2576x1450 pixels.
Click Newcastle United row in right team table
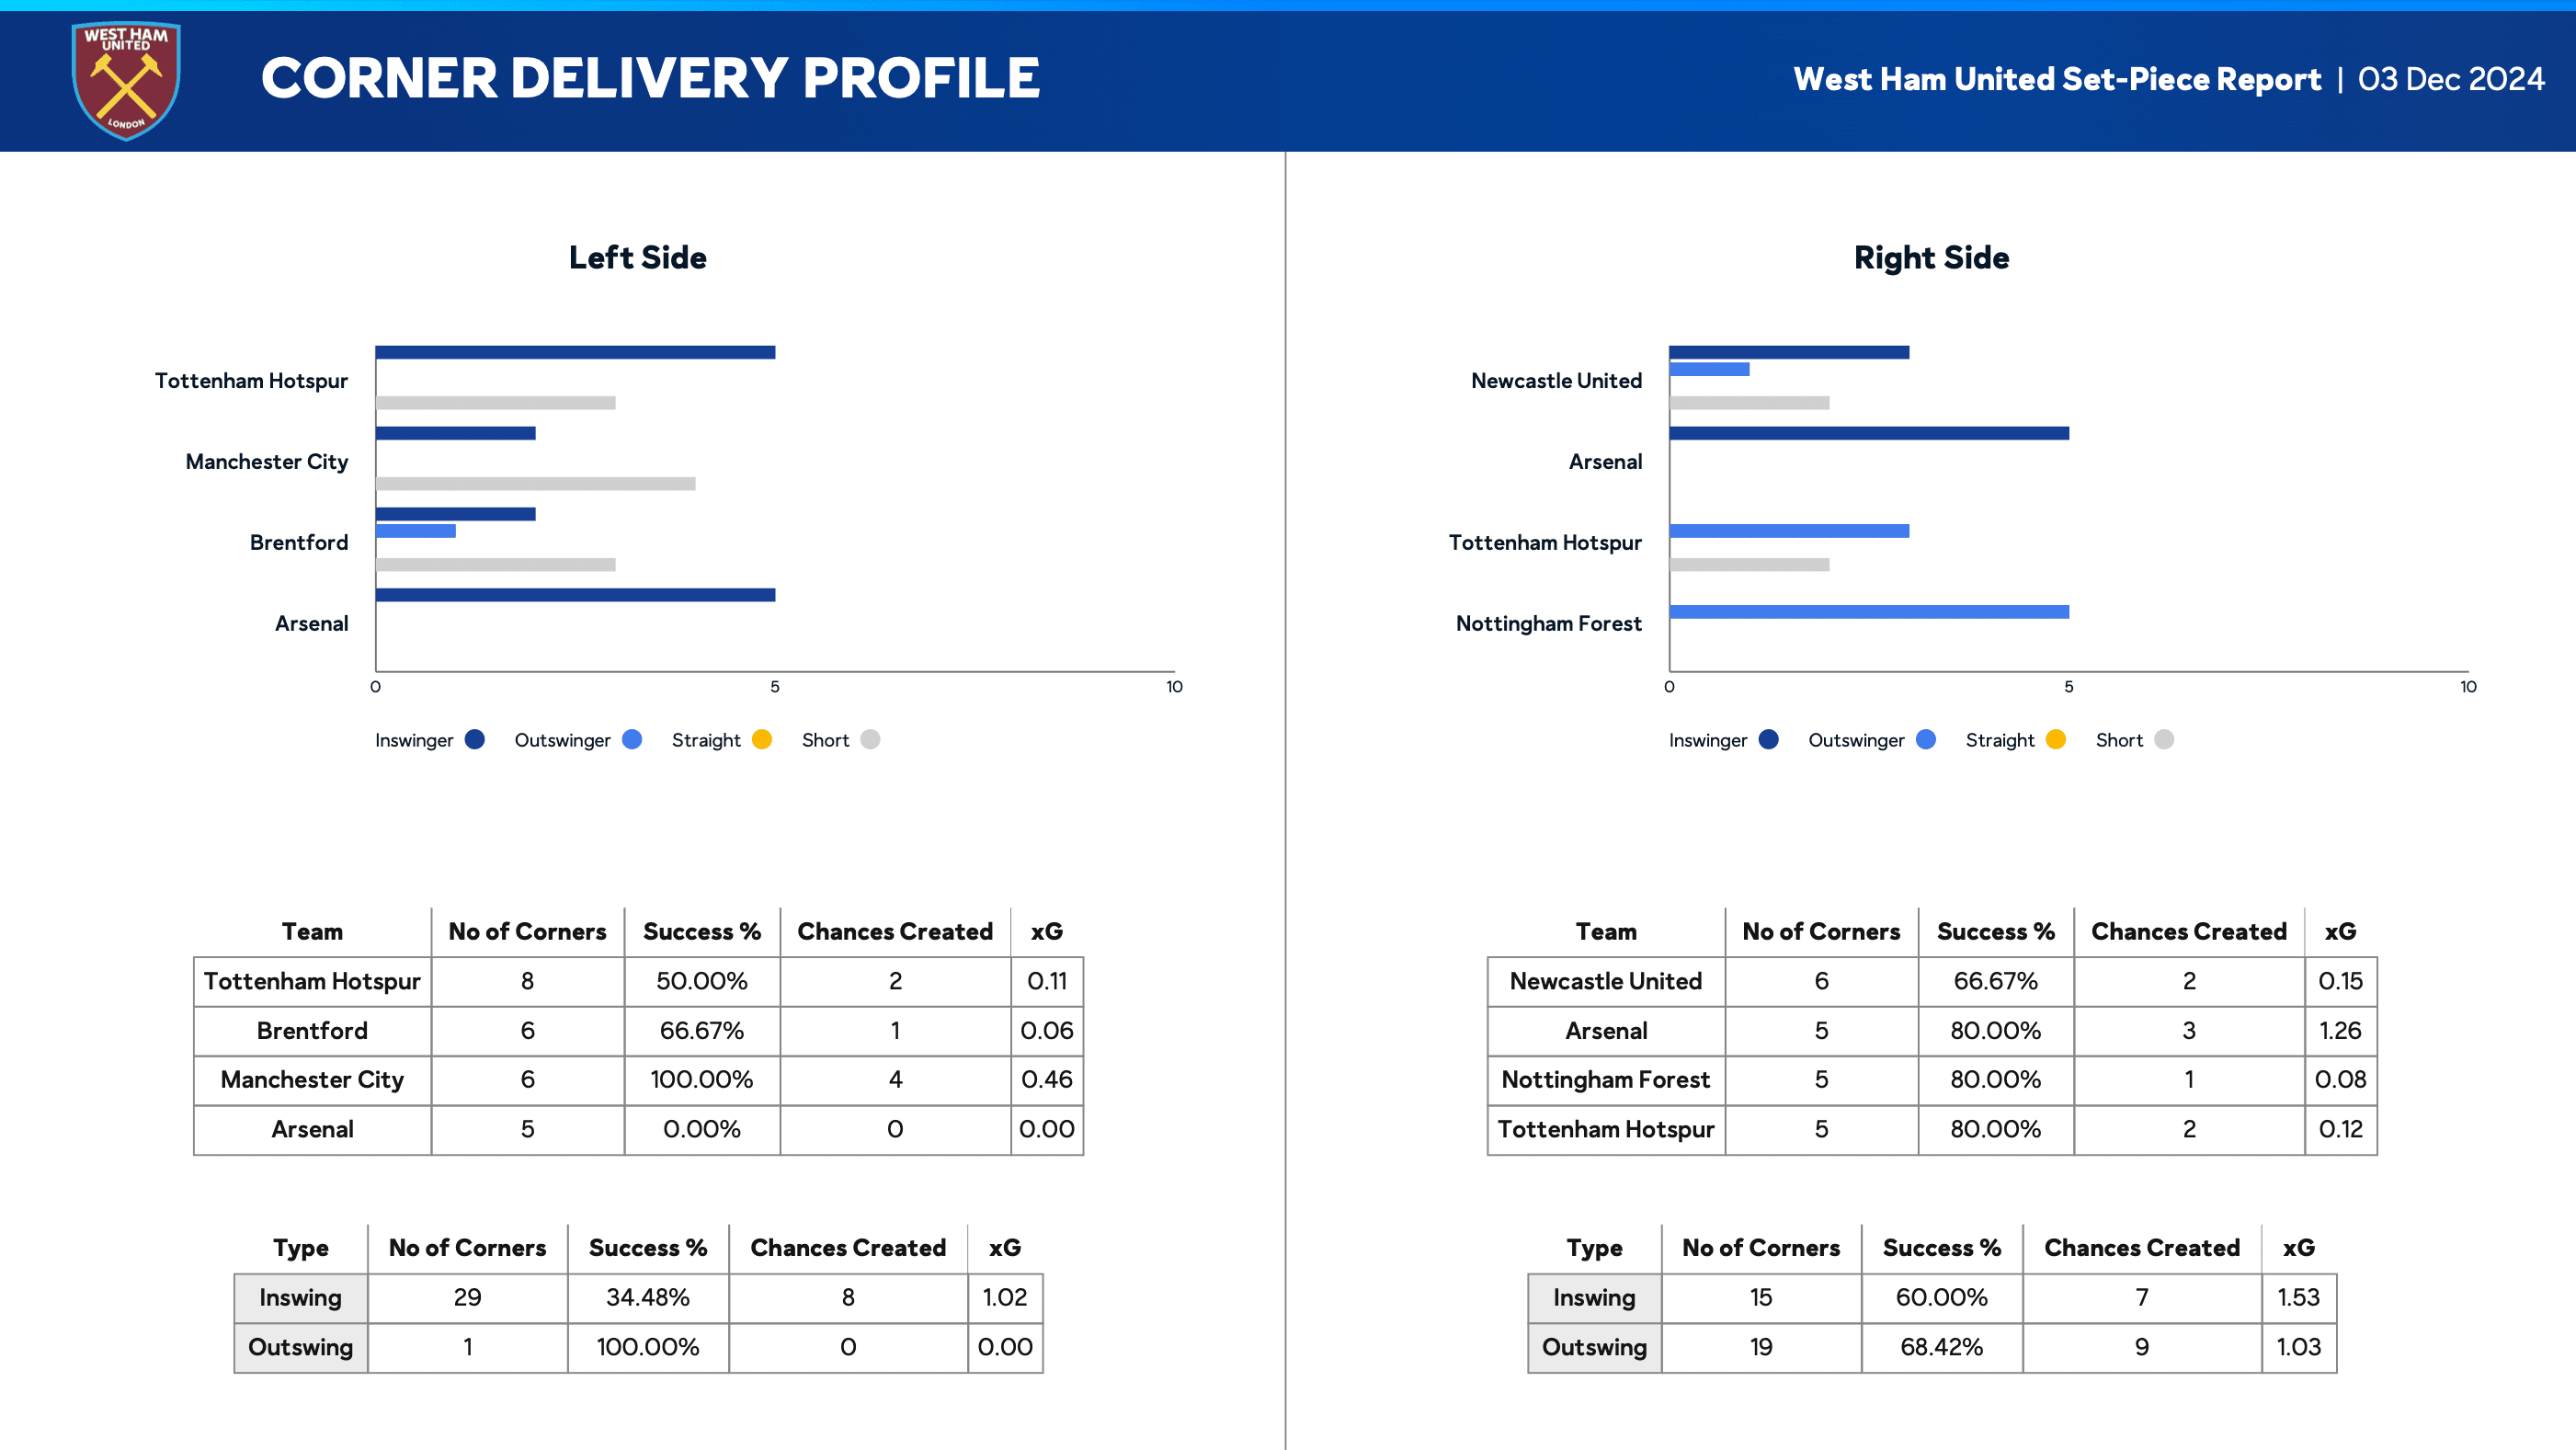[x=1605, y=981]
